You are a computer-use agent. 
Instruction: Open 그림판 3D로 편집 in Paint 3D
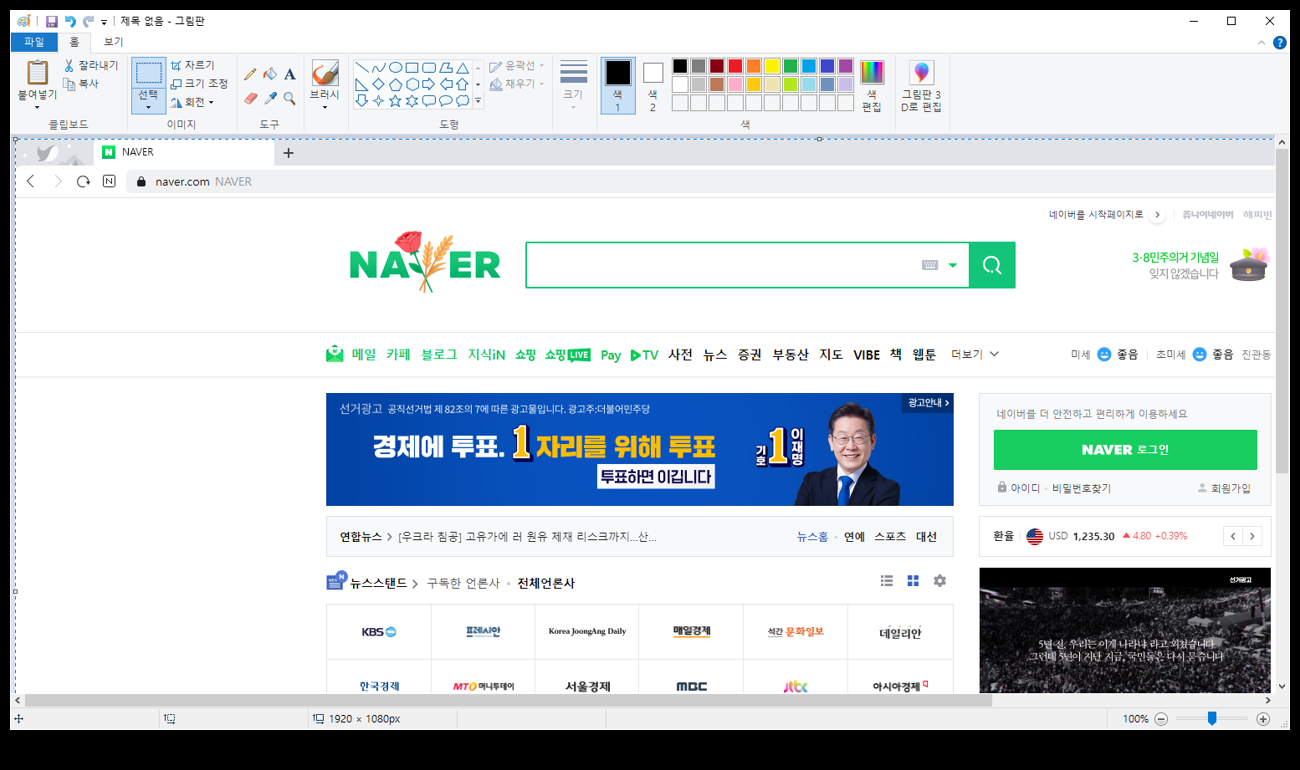click(921, 85)
